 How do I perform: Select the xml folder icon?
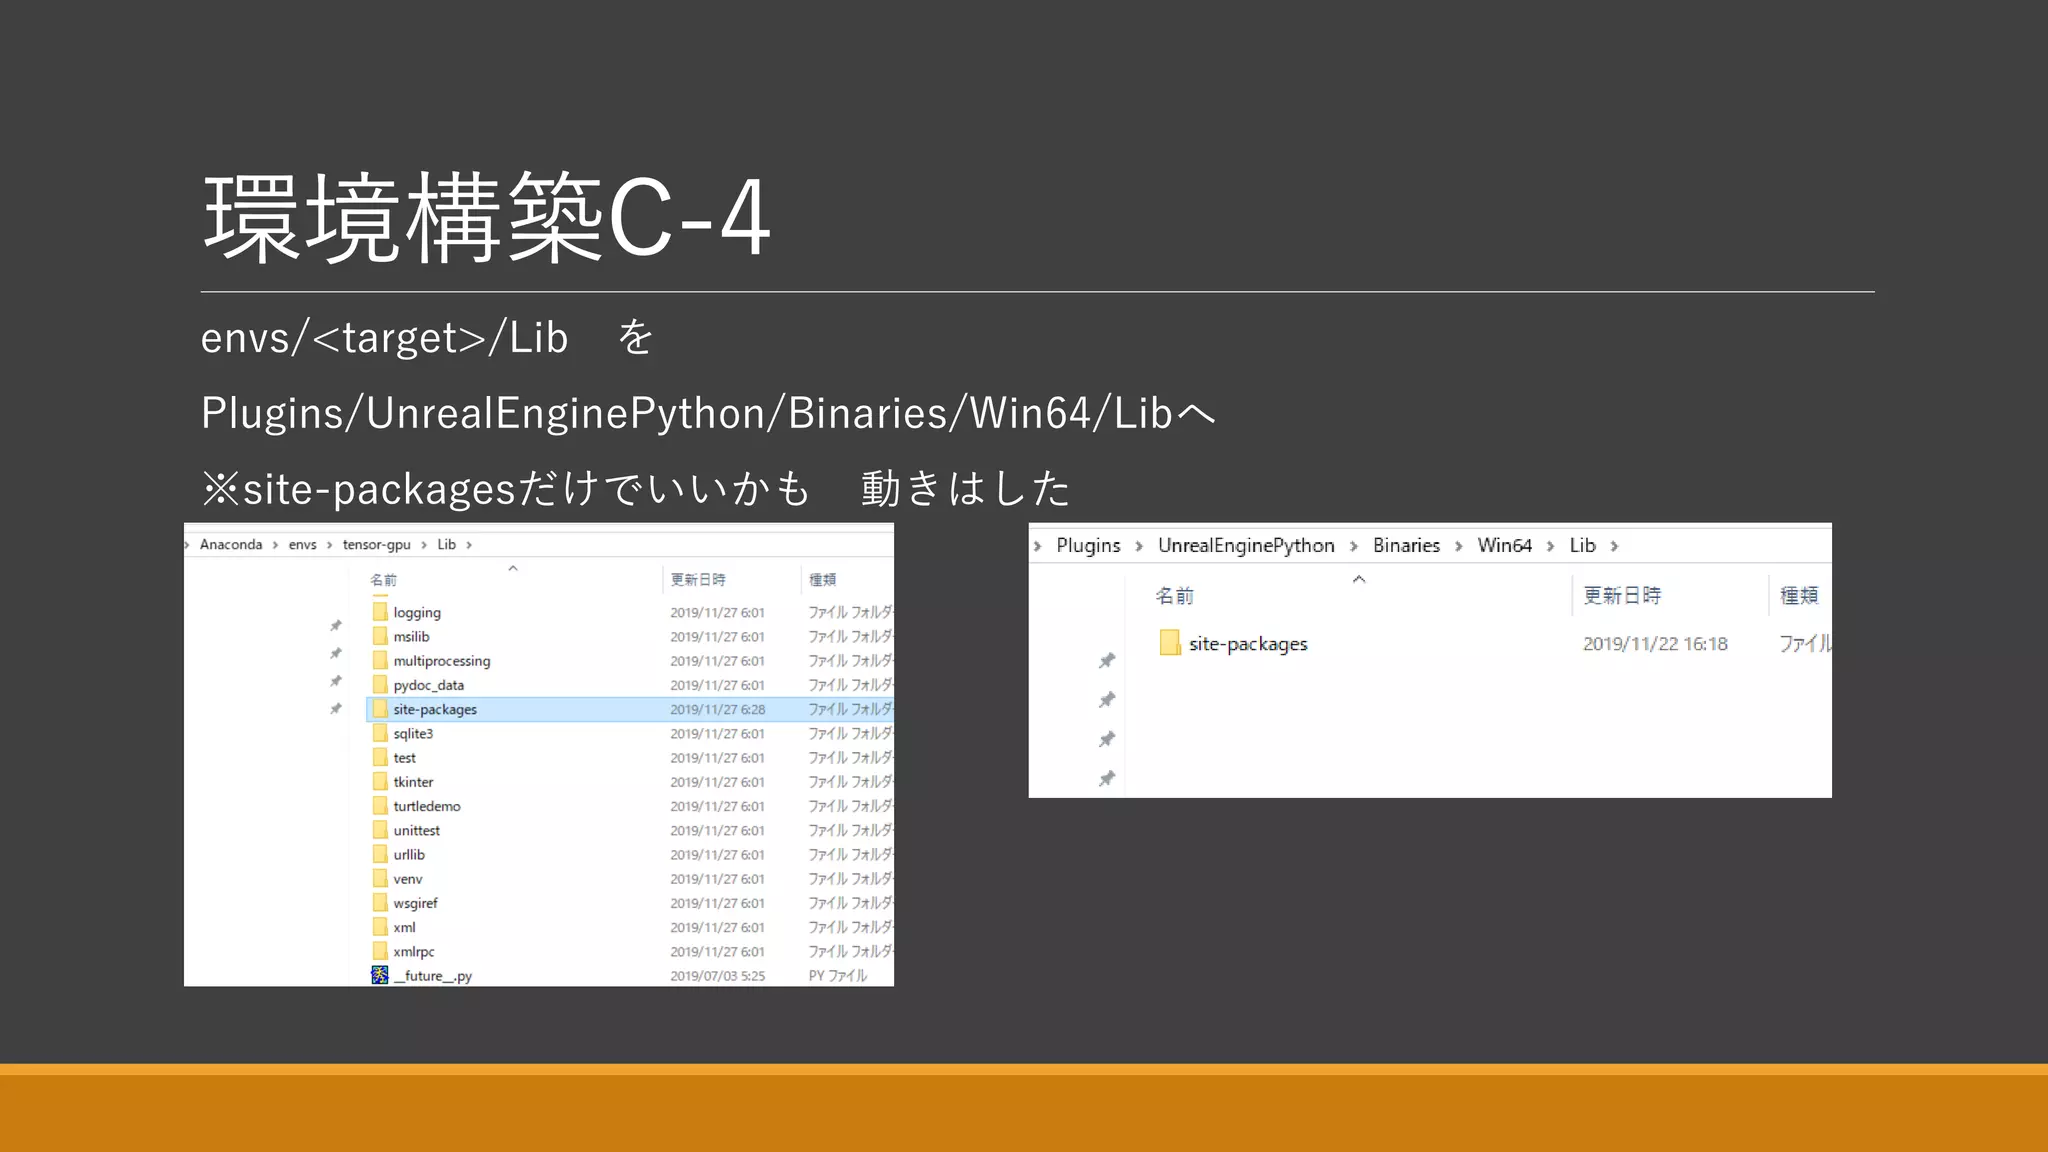click(380, 927)
